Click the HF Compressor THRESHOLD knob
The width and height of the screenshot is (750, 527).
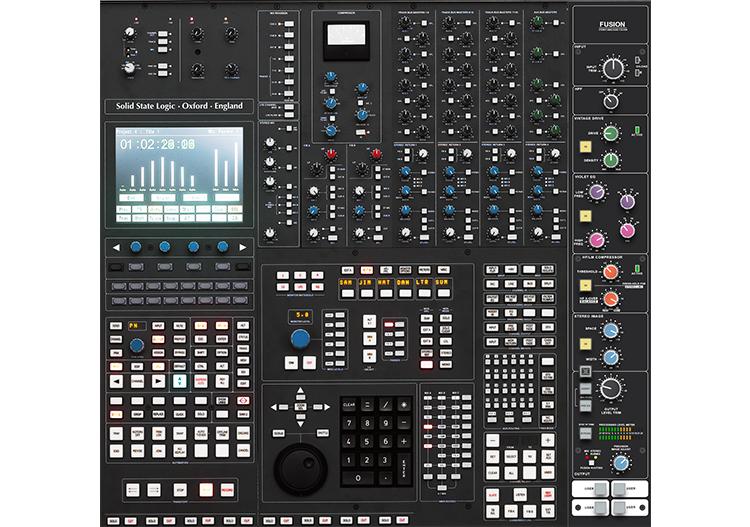pos(610,272)
